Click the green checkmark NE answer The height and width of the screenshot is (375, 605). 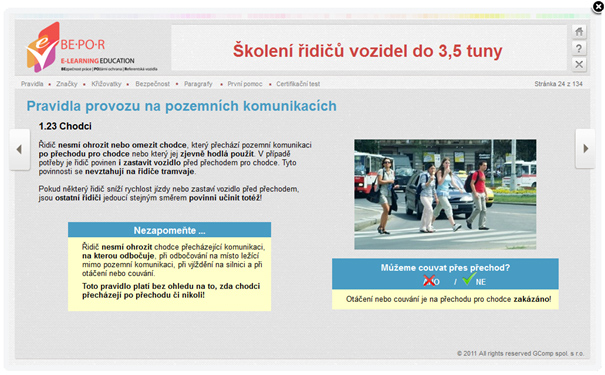[474, 280]
